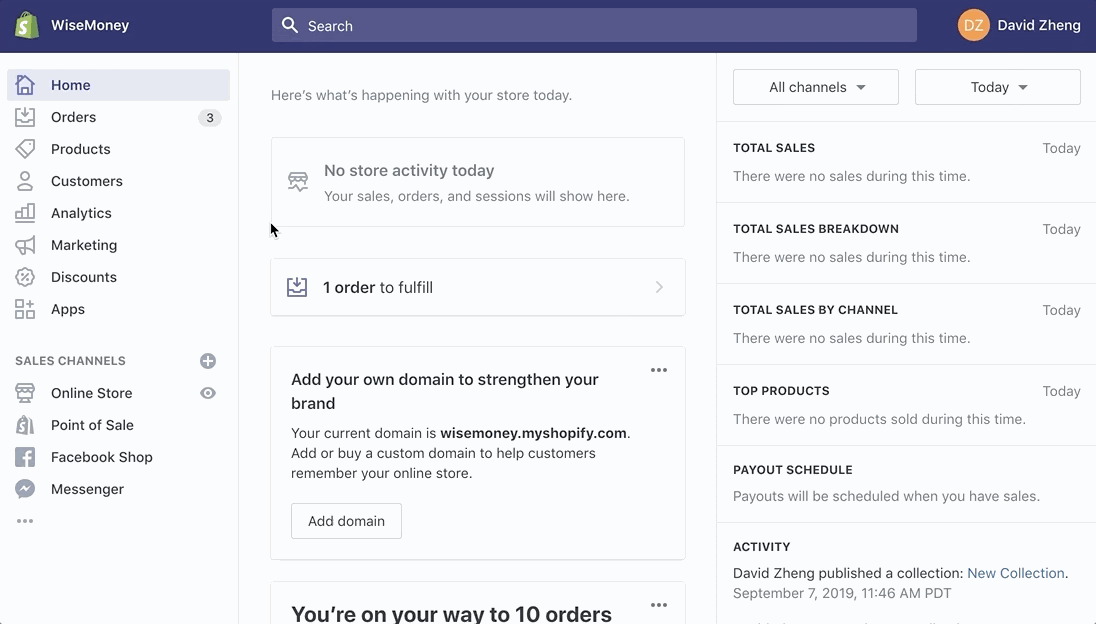Screen dimensions: 1096x624
Task: Click the PAYOUT SCHEDULE heading
Action: tap(793, 470)
